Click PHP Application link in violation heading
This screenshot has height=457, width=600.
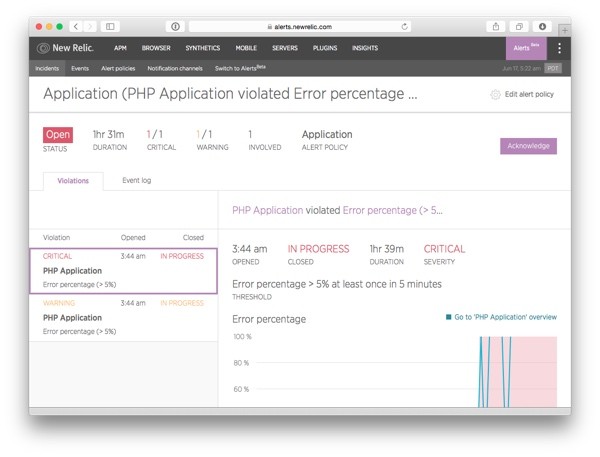pos(267,210)
